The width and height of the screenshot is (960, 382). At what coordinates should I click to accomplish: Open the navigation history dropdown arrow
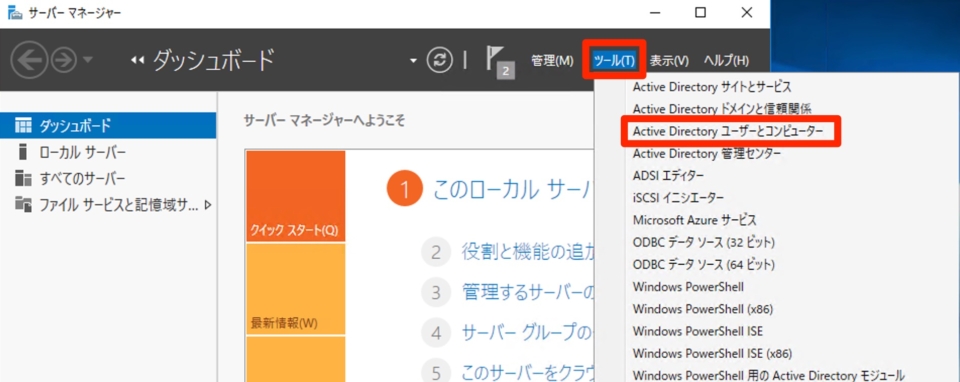pos(88,60)
